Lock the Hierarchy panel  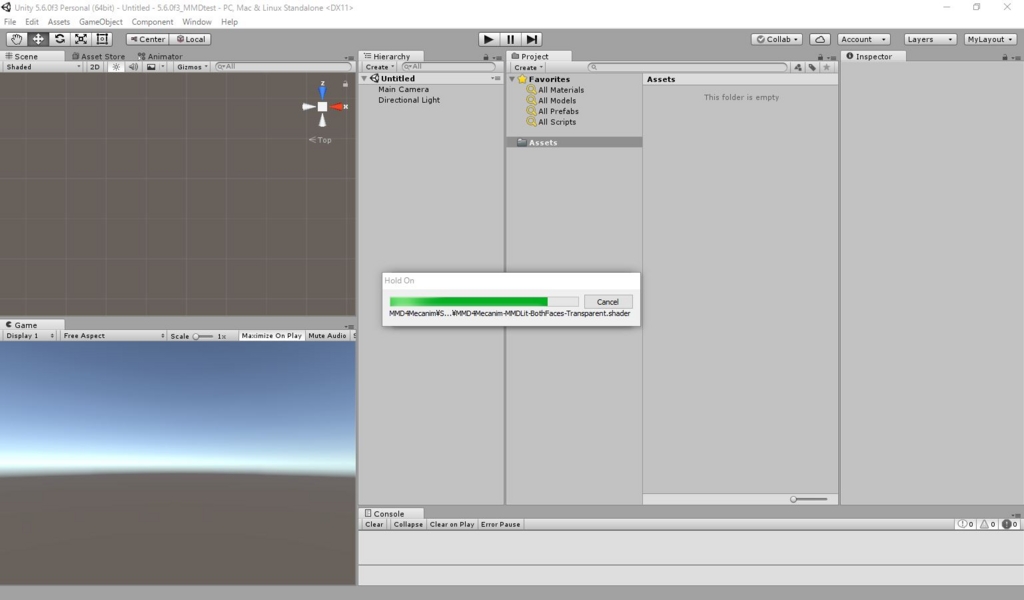[485, 57]
